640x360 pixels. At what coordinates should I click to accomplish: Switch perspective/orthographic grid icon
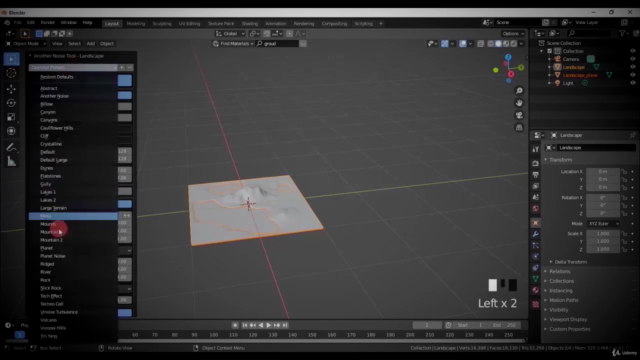click(519, 127)
